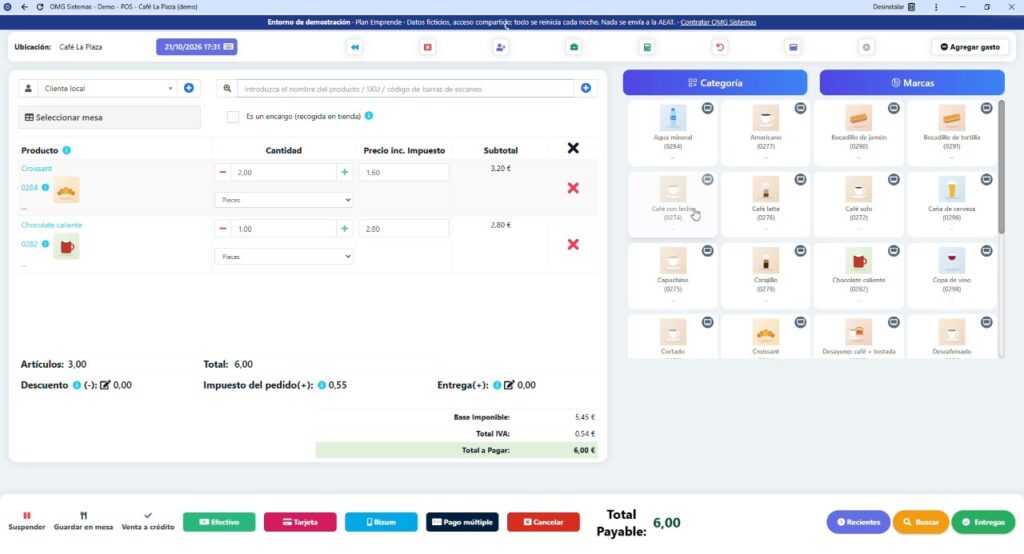The image size is (1024, 554).
Task: Decrease Chocolate caliente quantity with minus
Action: coord(223,229)
